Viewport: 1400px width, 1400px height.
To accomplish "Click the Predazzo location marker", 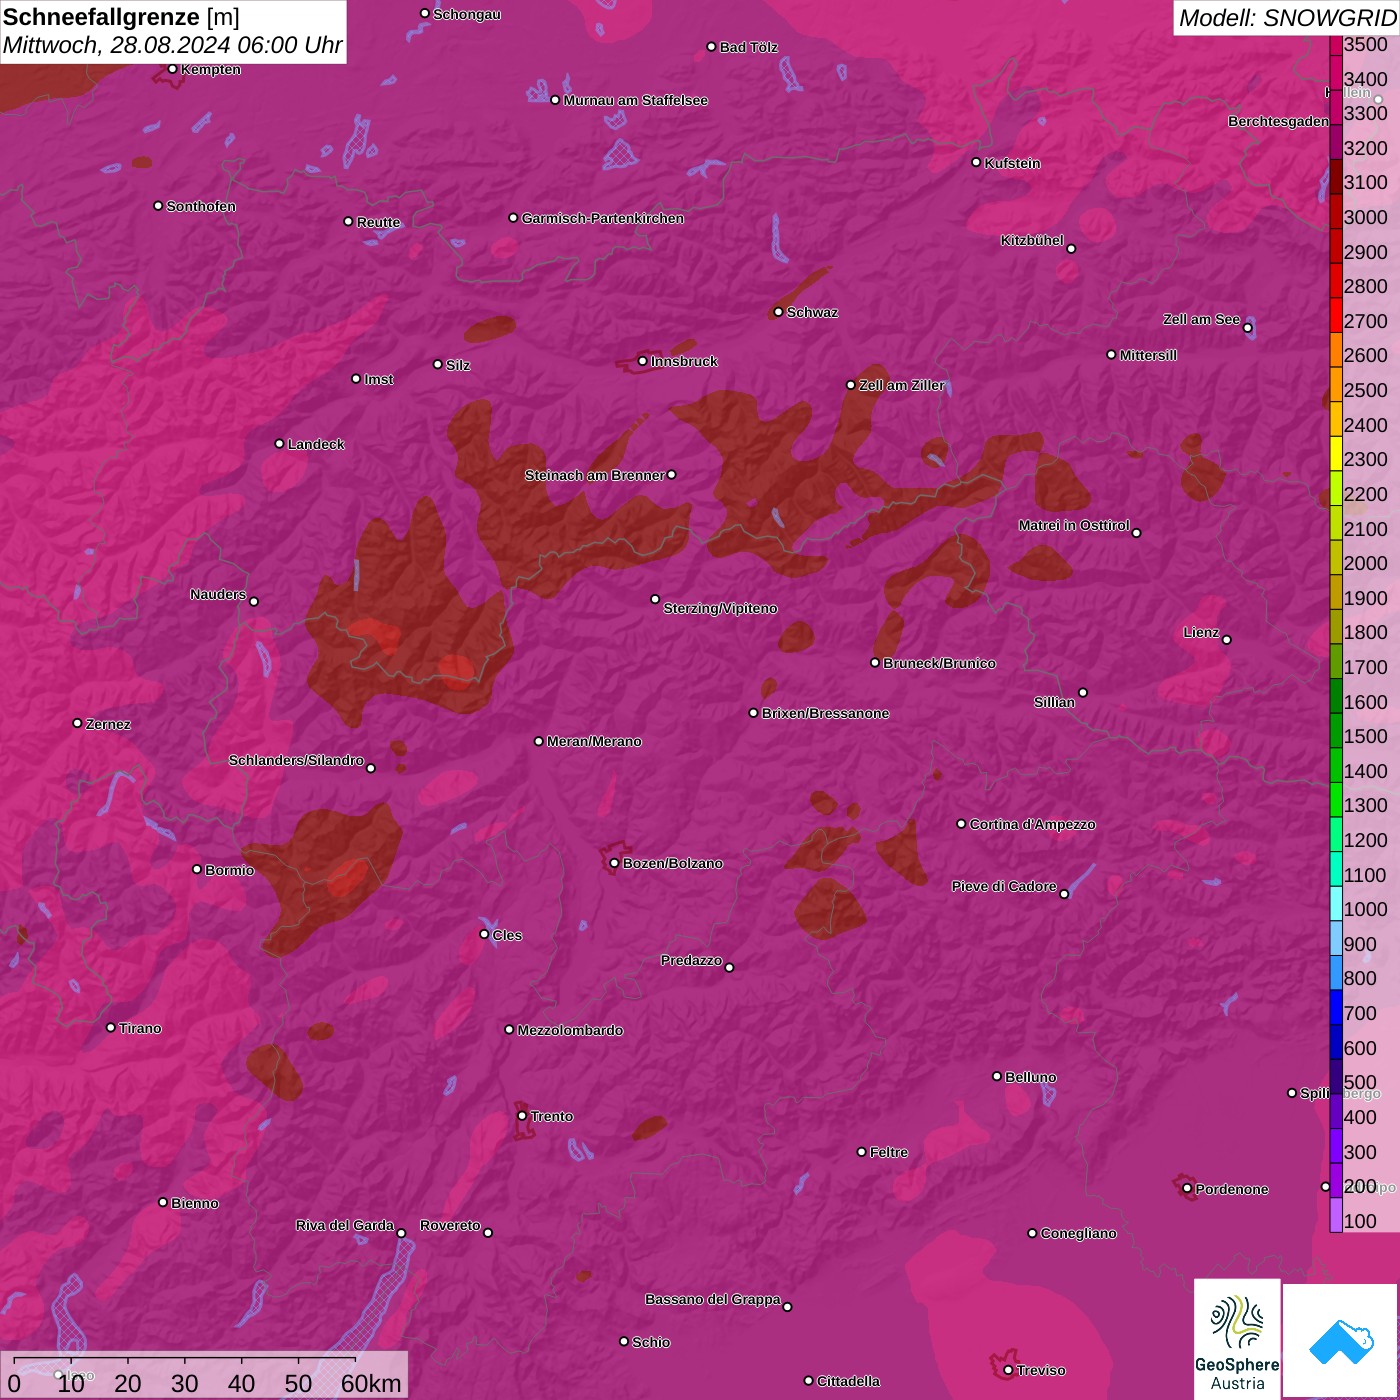I will click(729, 967).
